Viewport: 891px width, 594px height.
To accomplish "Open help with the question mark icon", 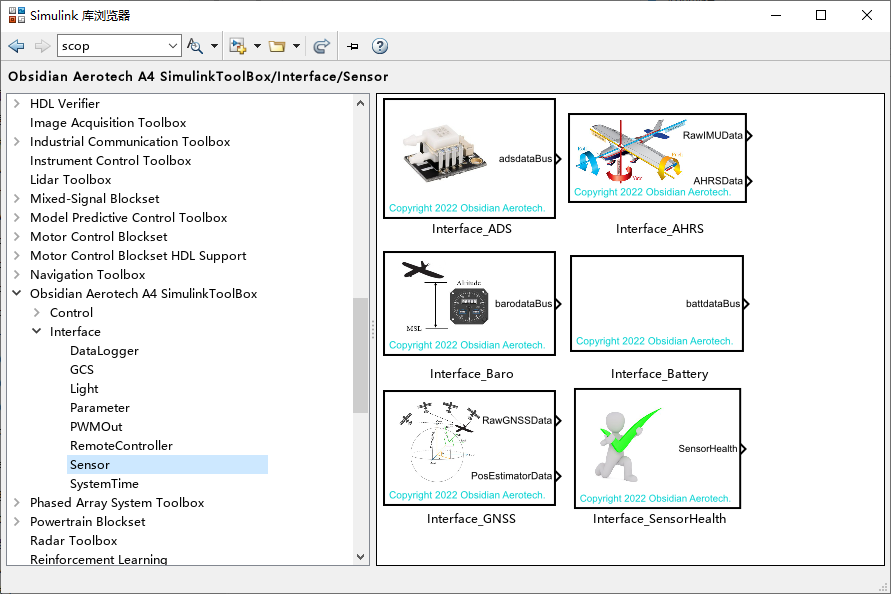I will pyautogui.click(x=380, y=46).
